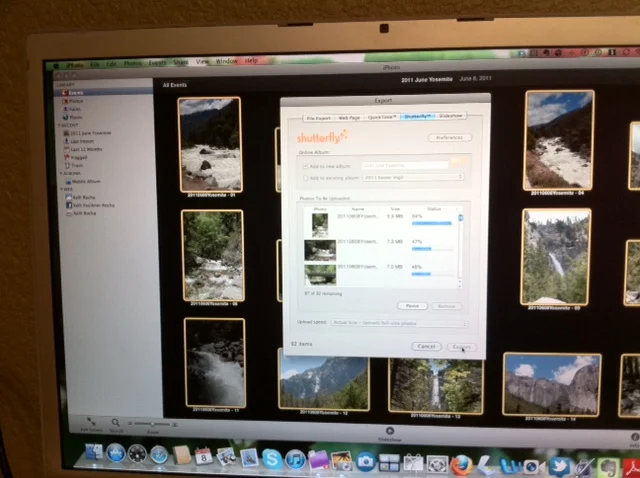Select the 7.3 MB photo row
This screenshot has height=478, width=640.
382,250
